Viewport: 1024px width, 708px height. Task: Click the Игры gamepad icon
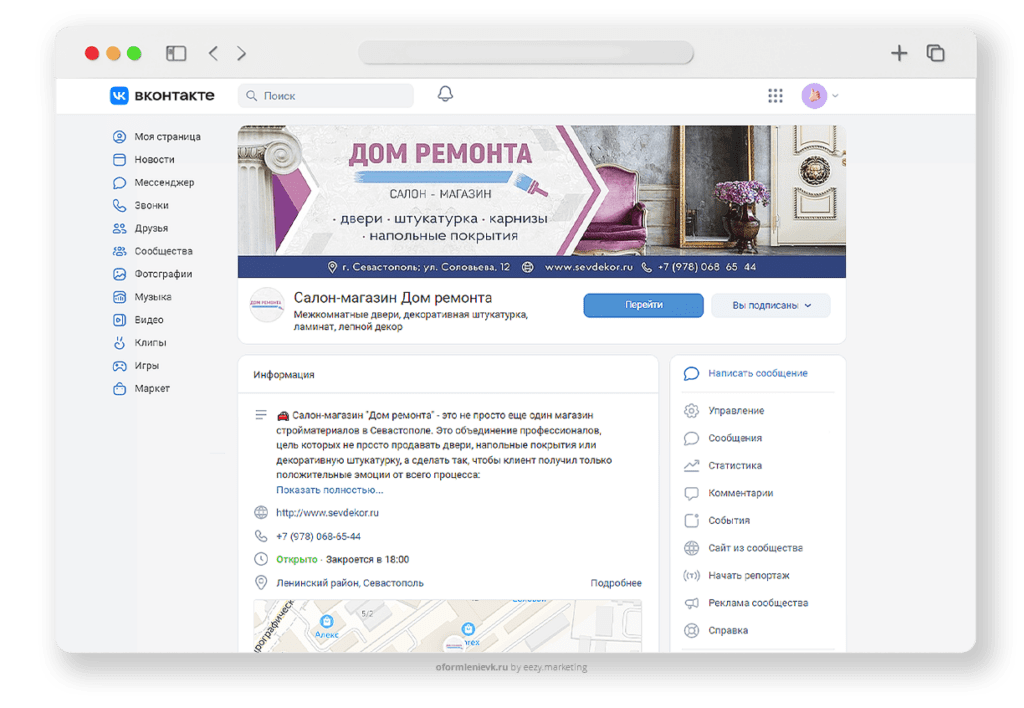(x=120, y=366)
